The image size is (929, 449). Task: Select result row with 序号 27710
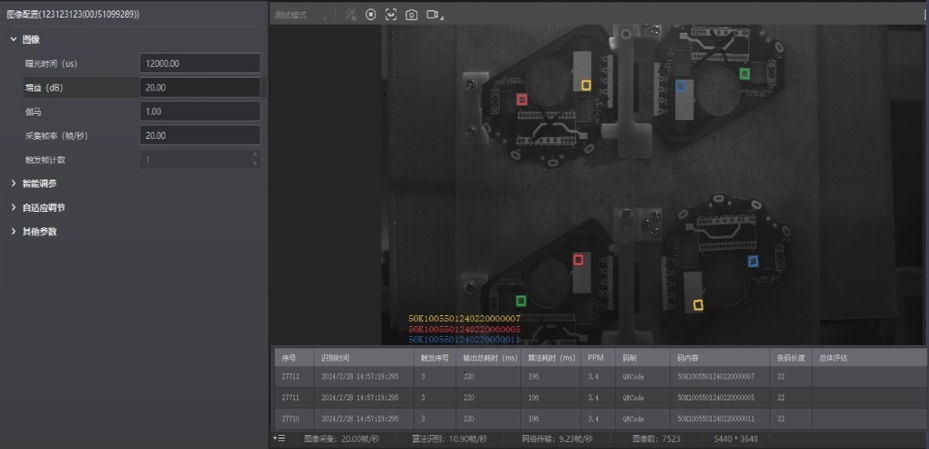[x=600, y=418]
